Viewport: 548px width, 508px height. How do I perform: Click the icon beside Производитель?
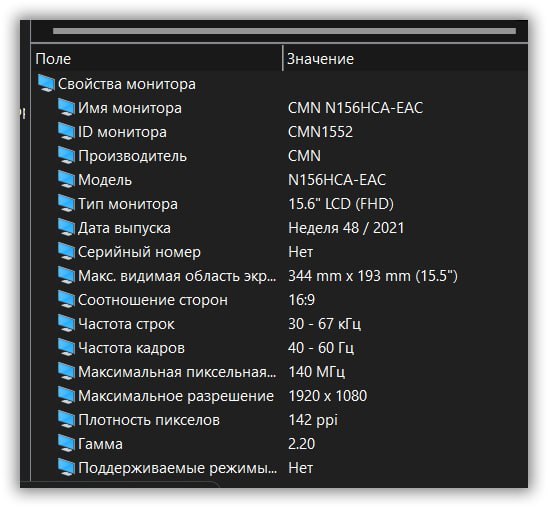66,155
